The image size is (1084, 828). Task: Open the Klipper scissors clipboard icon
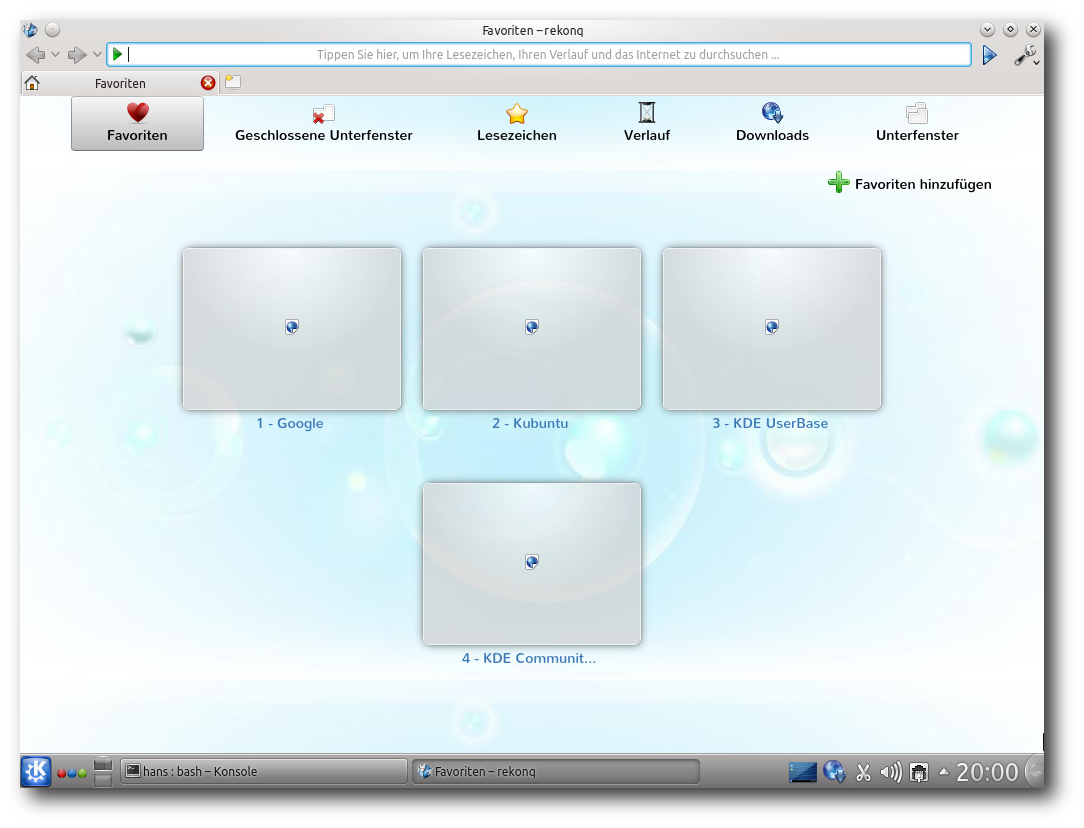[x=863, y=772]
